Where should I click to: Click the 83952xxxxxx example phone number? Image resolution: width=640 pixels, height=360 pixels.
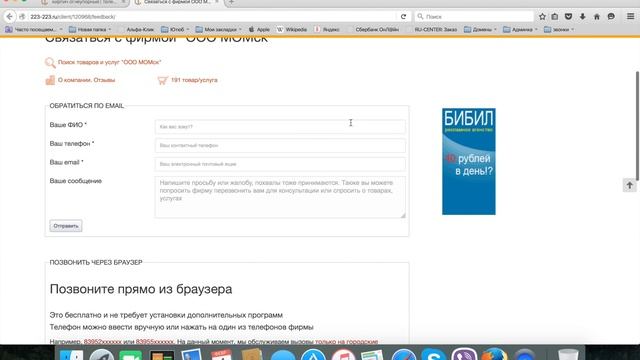(x=102, y=342)
